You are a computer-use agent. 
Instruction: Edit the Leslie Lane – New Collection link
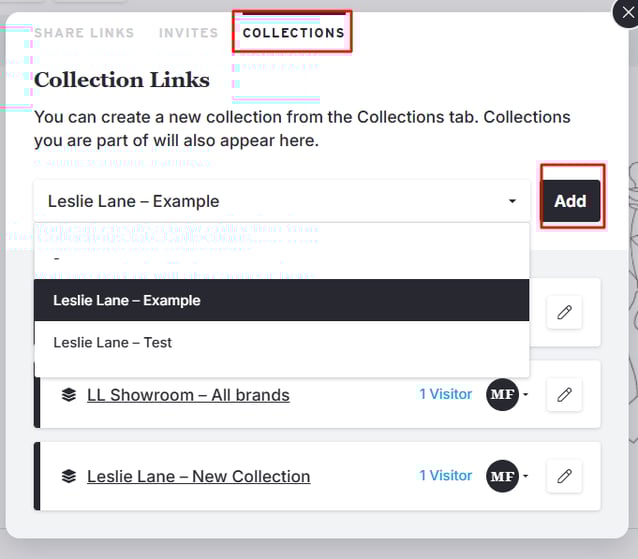point(564,476)
